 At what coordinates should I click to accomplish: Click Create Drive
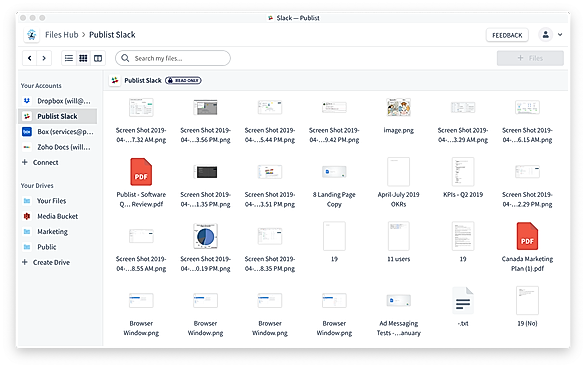(x=46, y=262)
